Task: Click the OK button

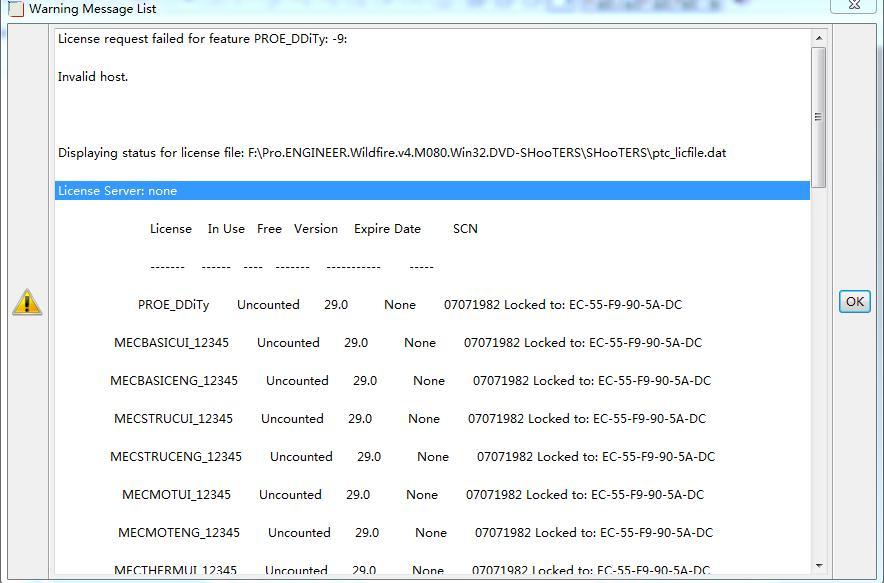Action: [855, 302]
